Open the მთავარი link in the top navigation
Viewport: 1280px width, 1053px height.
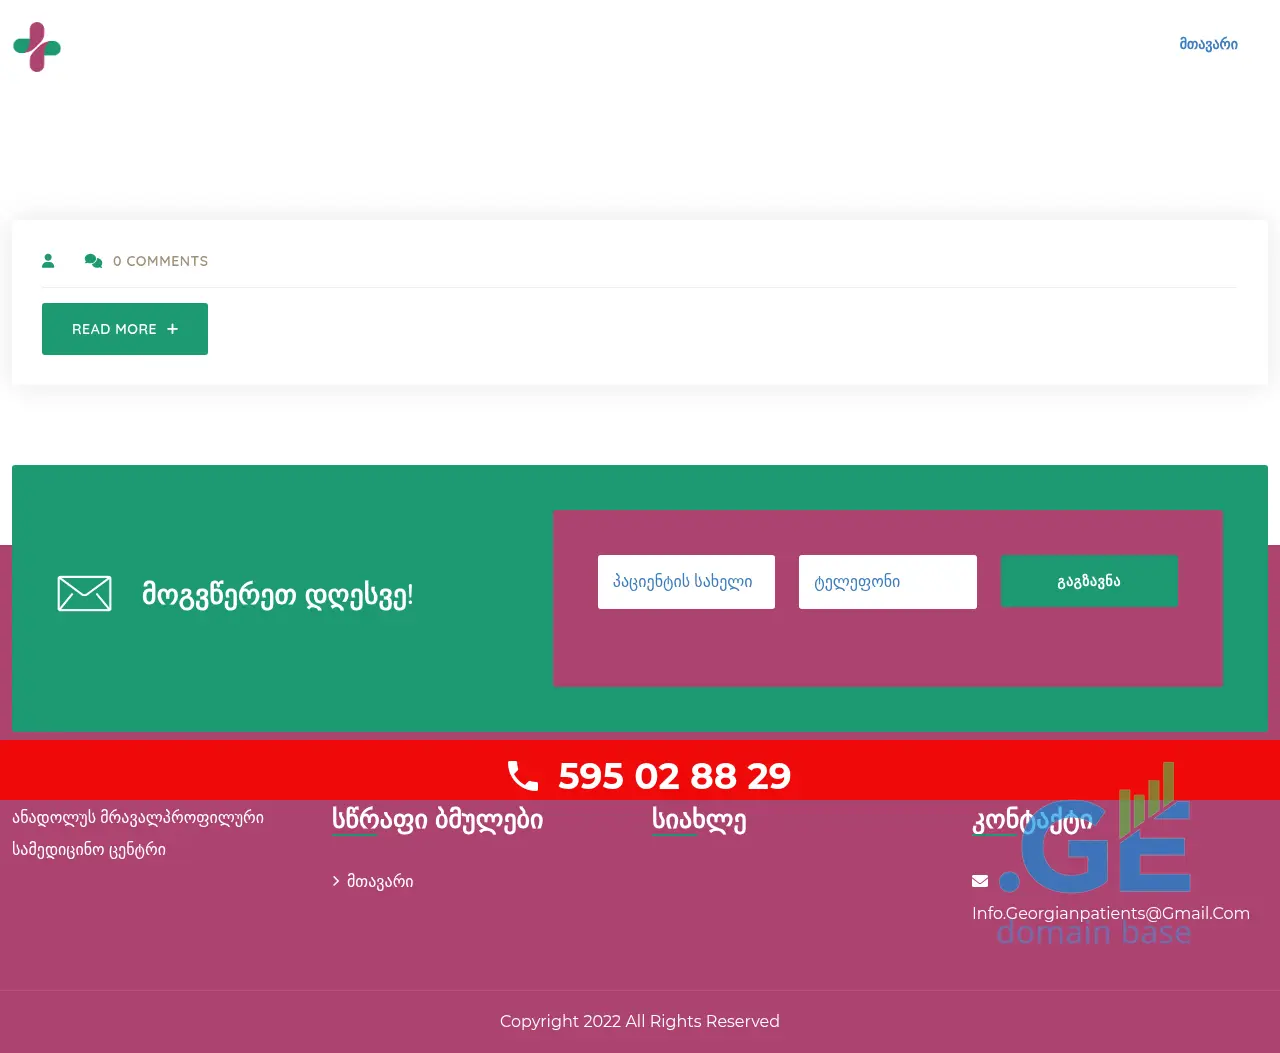[1208, 44]
